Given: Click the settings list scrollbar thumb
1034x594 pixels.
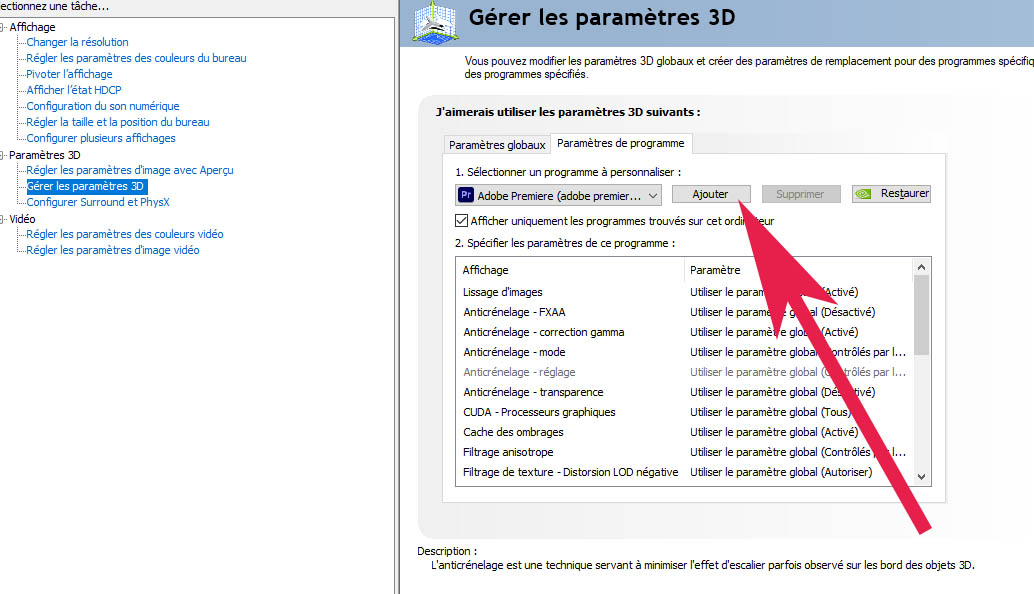Looking at the screenshot, I should (921, 315).
